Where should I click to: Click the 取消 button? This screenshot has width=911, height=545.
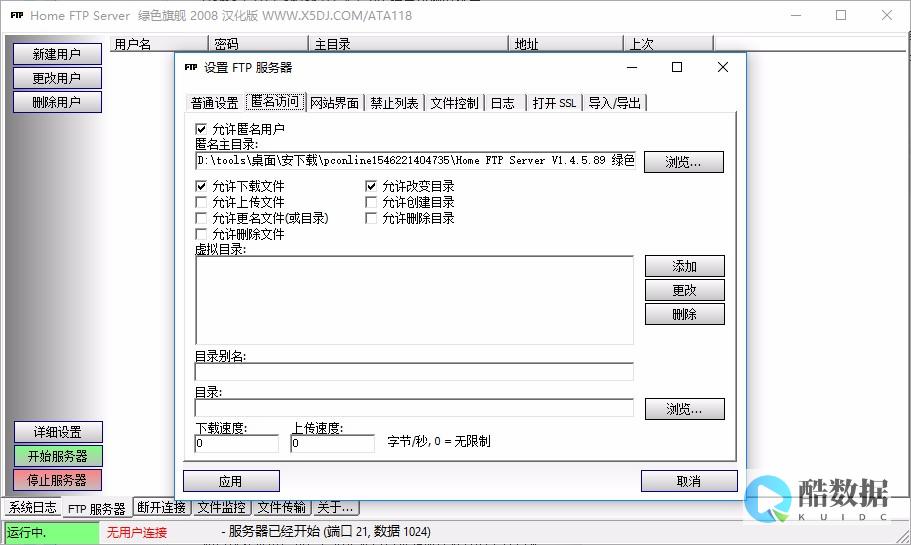(689, 481)
